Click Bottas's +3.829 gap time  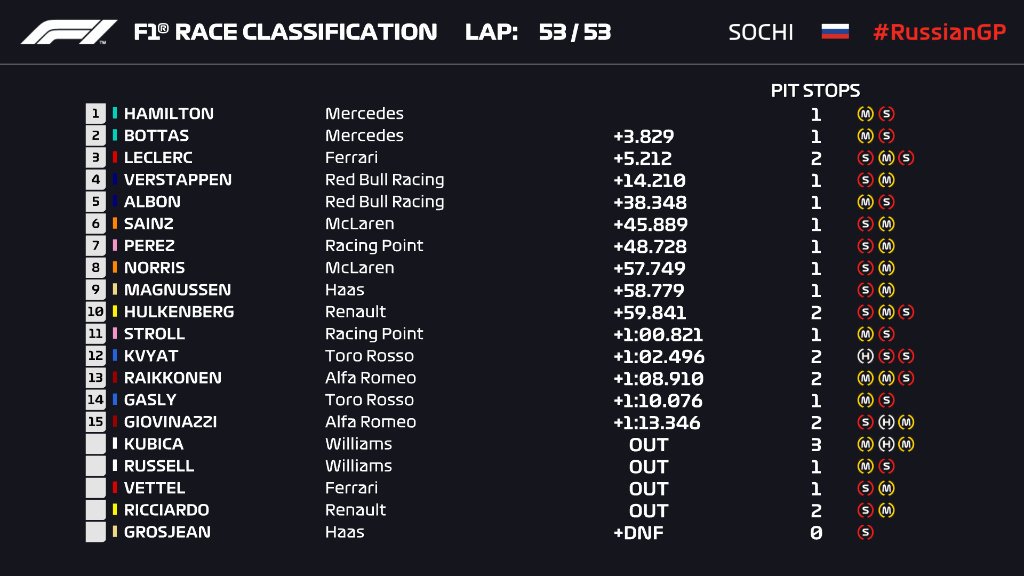tap(643, 136)
